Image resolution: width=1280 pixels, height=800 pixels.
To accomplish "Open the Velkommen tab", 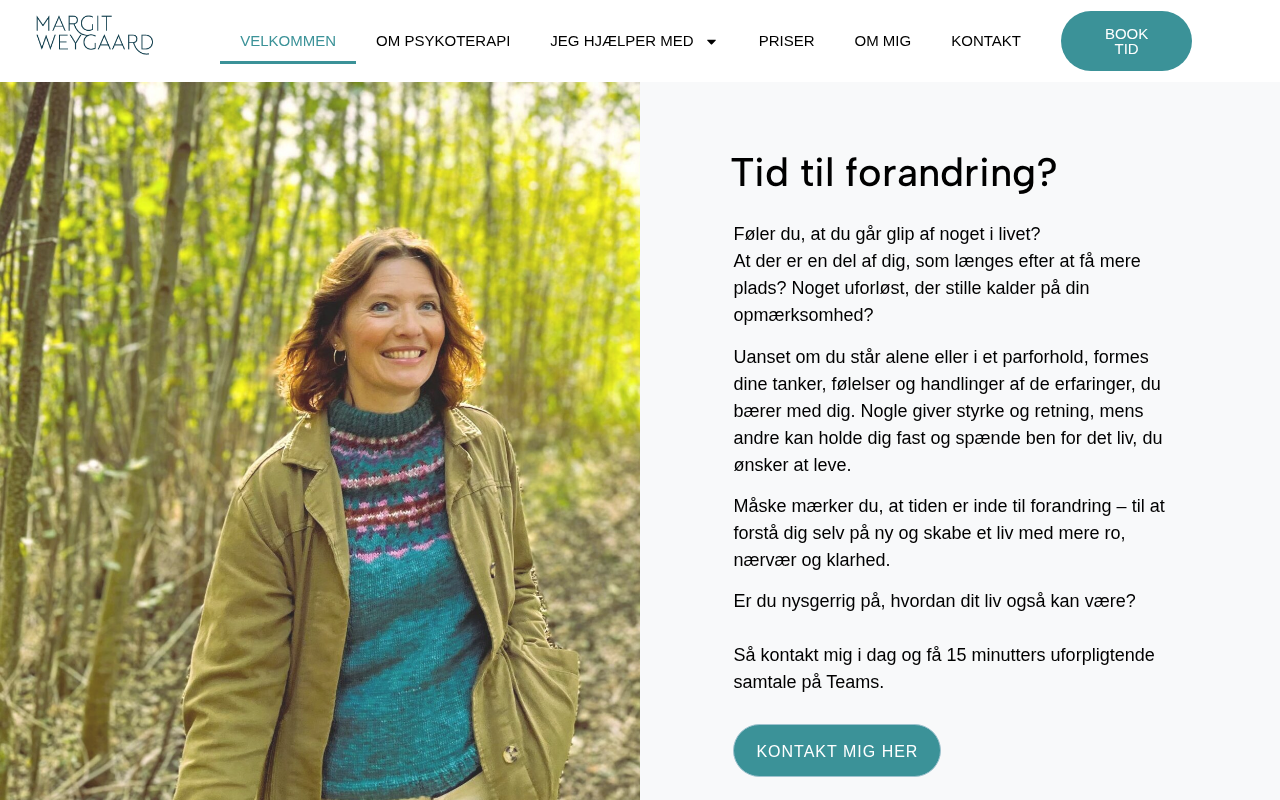I will pos(288,41).
